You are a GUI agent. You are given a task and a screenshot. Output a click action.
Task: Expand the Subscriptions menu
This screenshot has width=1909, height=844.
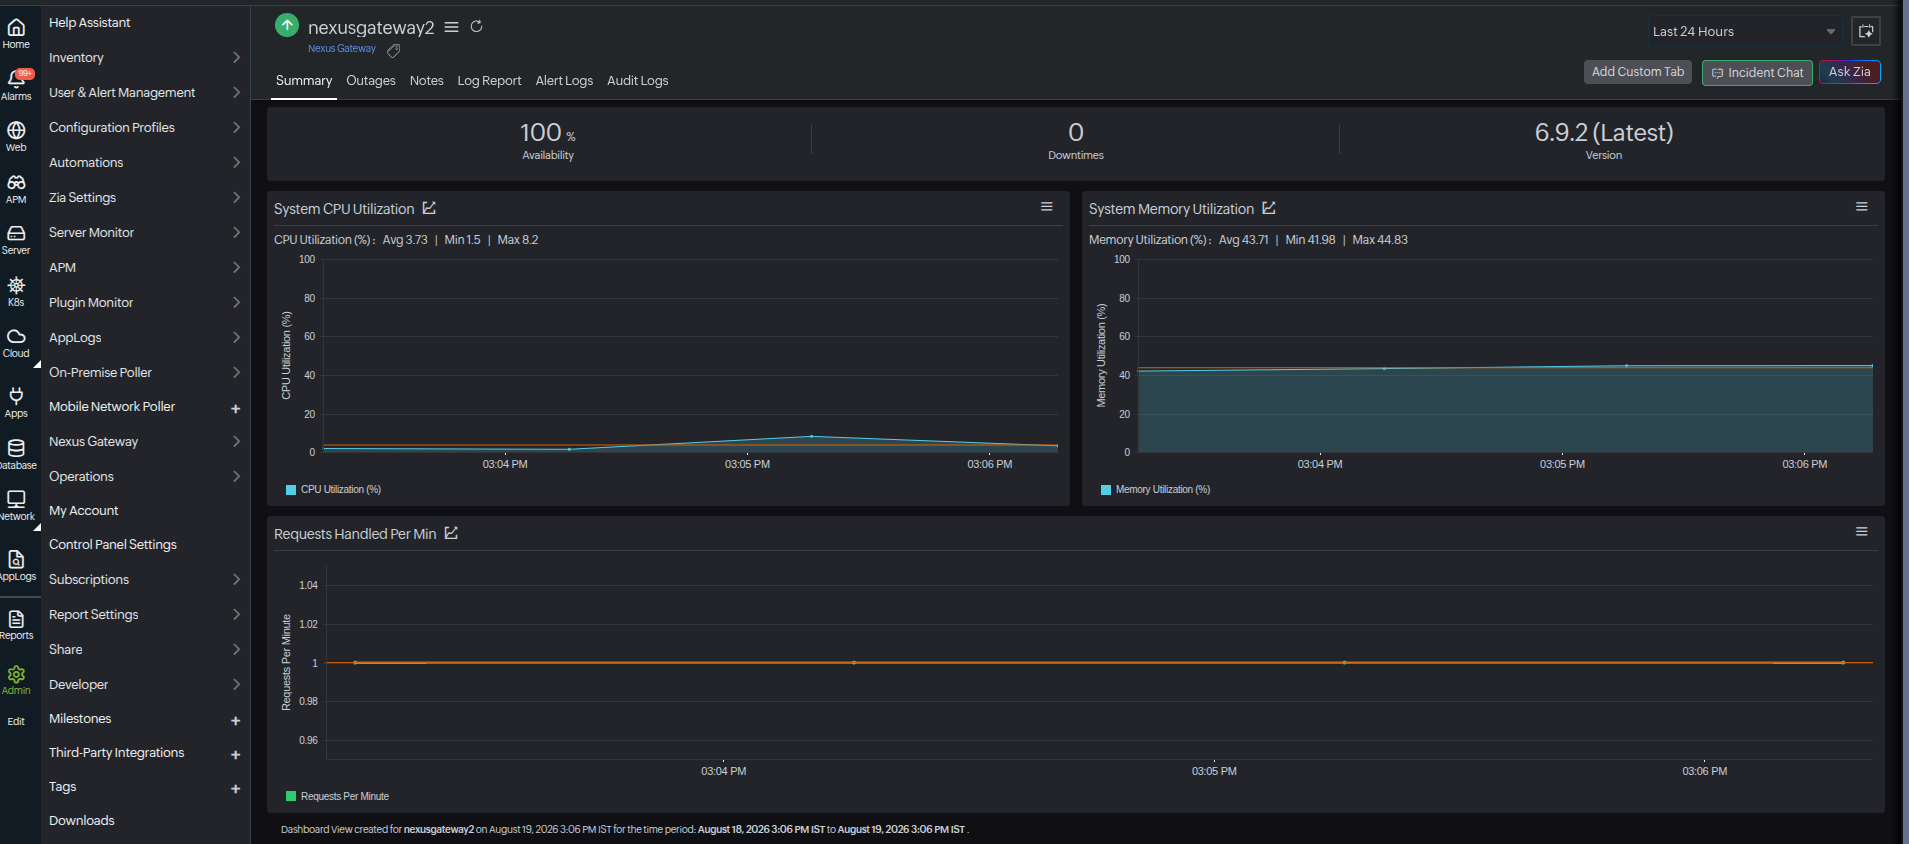click(x=145, y=580)
